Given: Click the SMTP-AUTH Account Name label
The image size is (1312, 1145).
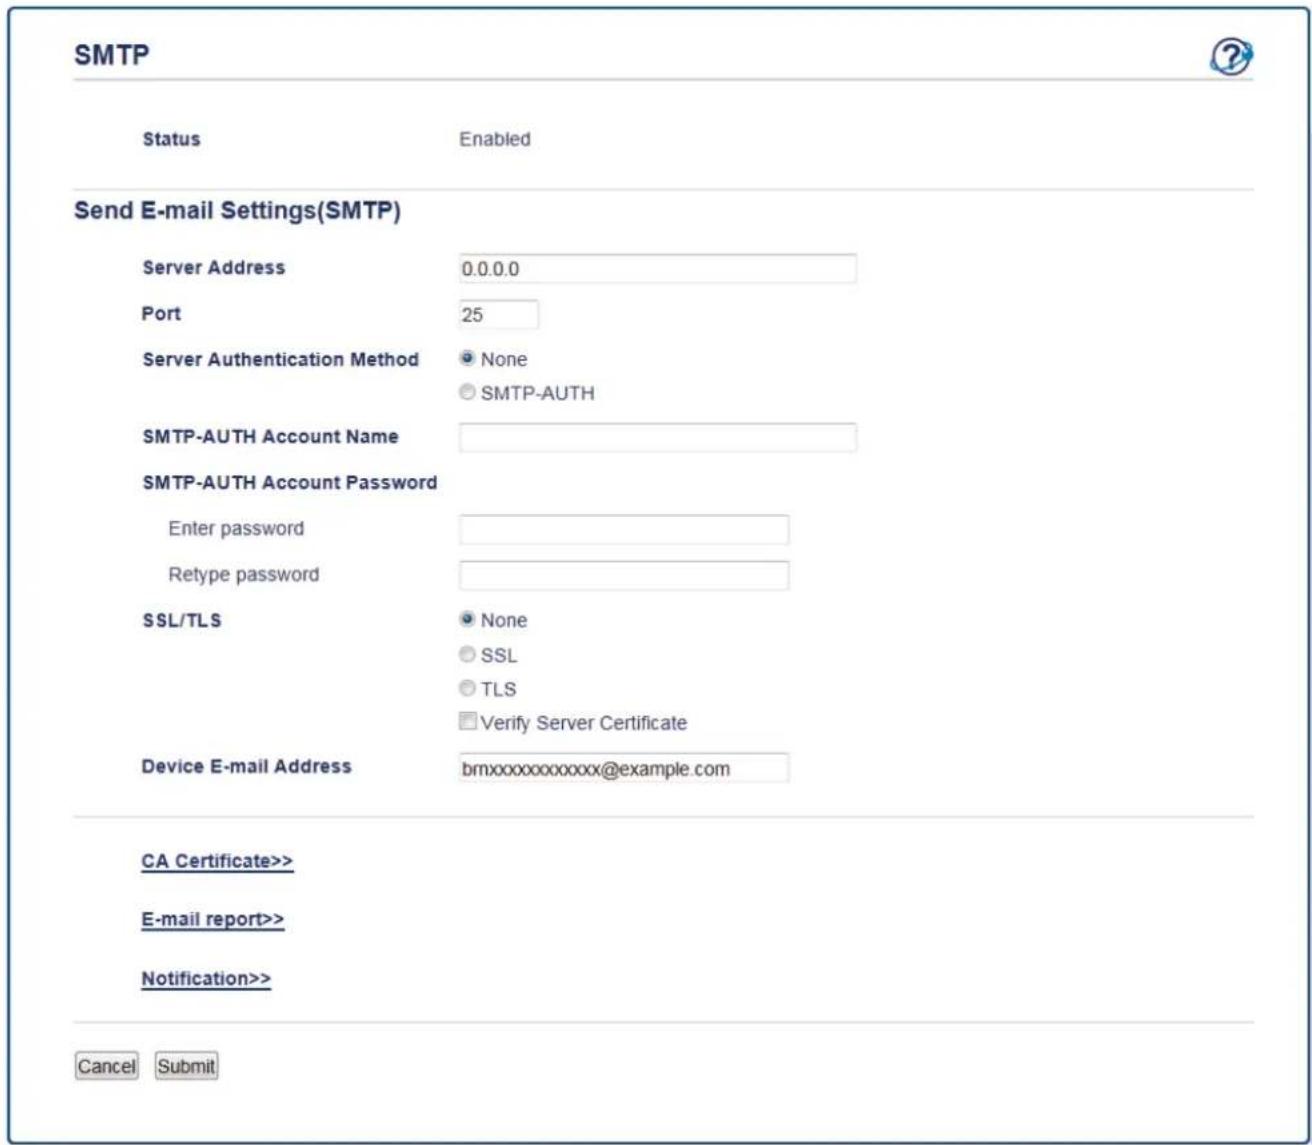Looking at the screenshot, I should [x=270, y=436].
